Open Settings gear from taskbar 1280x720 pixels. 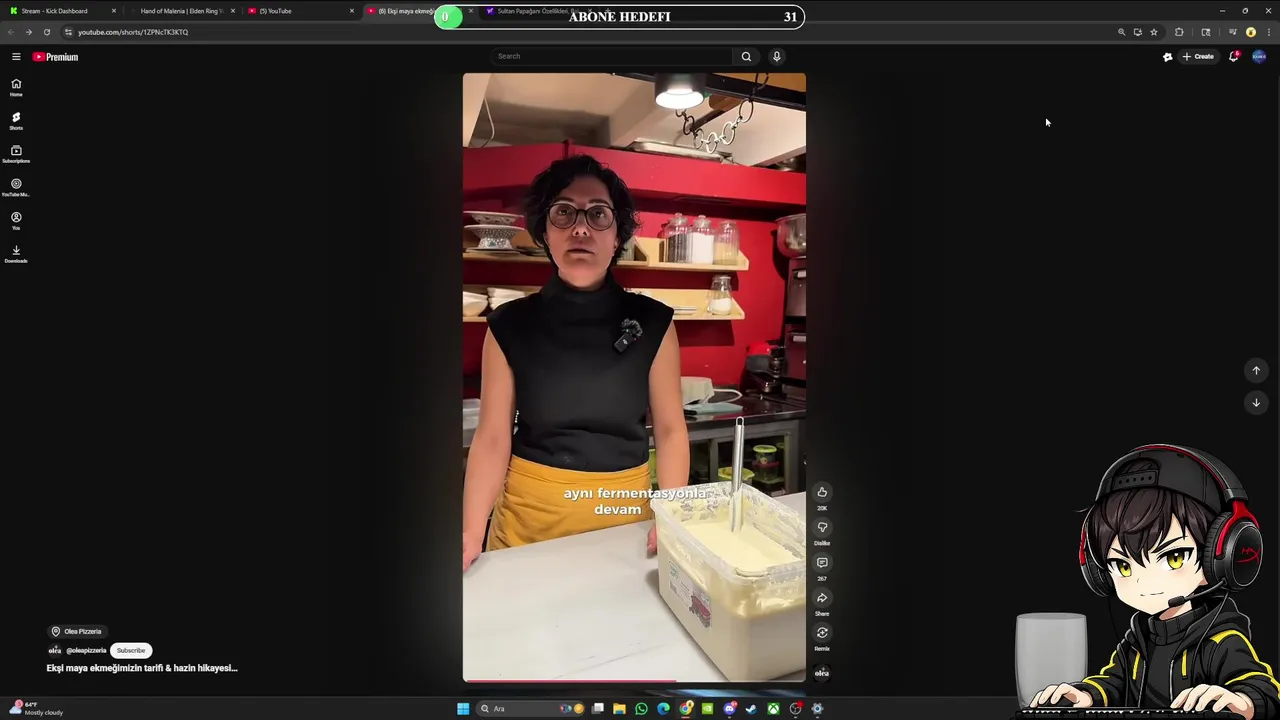click(817, 709)
